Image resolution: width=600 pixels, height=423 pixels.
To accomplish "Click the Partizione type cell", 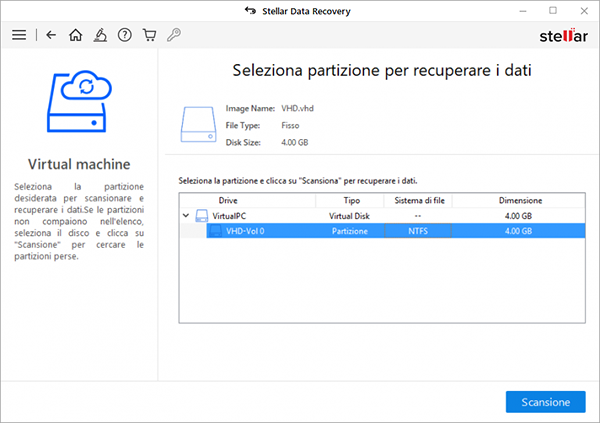I will tap(350, 231).
